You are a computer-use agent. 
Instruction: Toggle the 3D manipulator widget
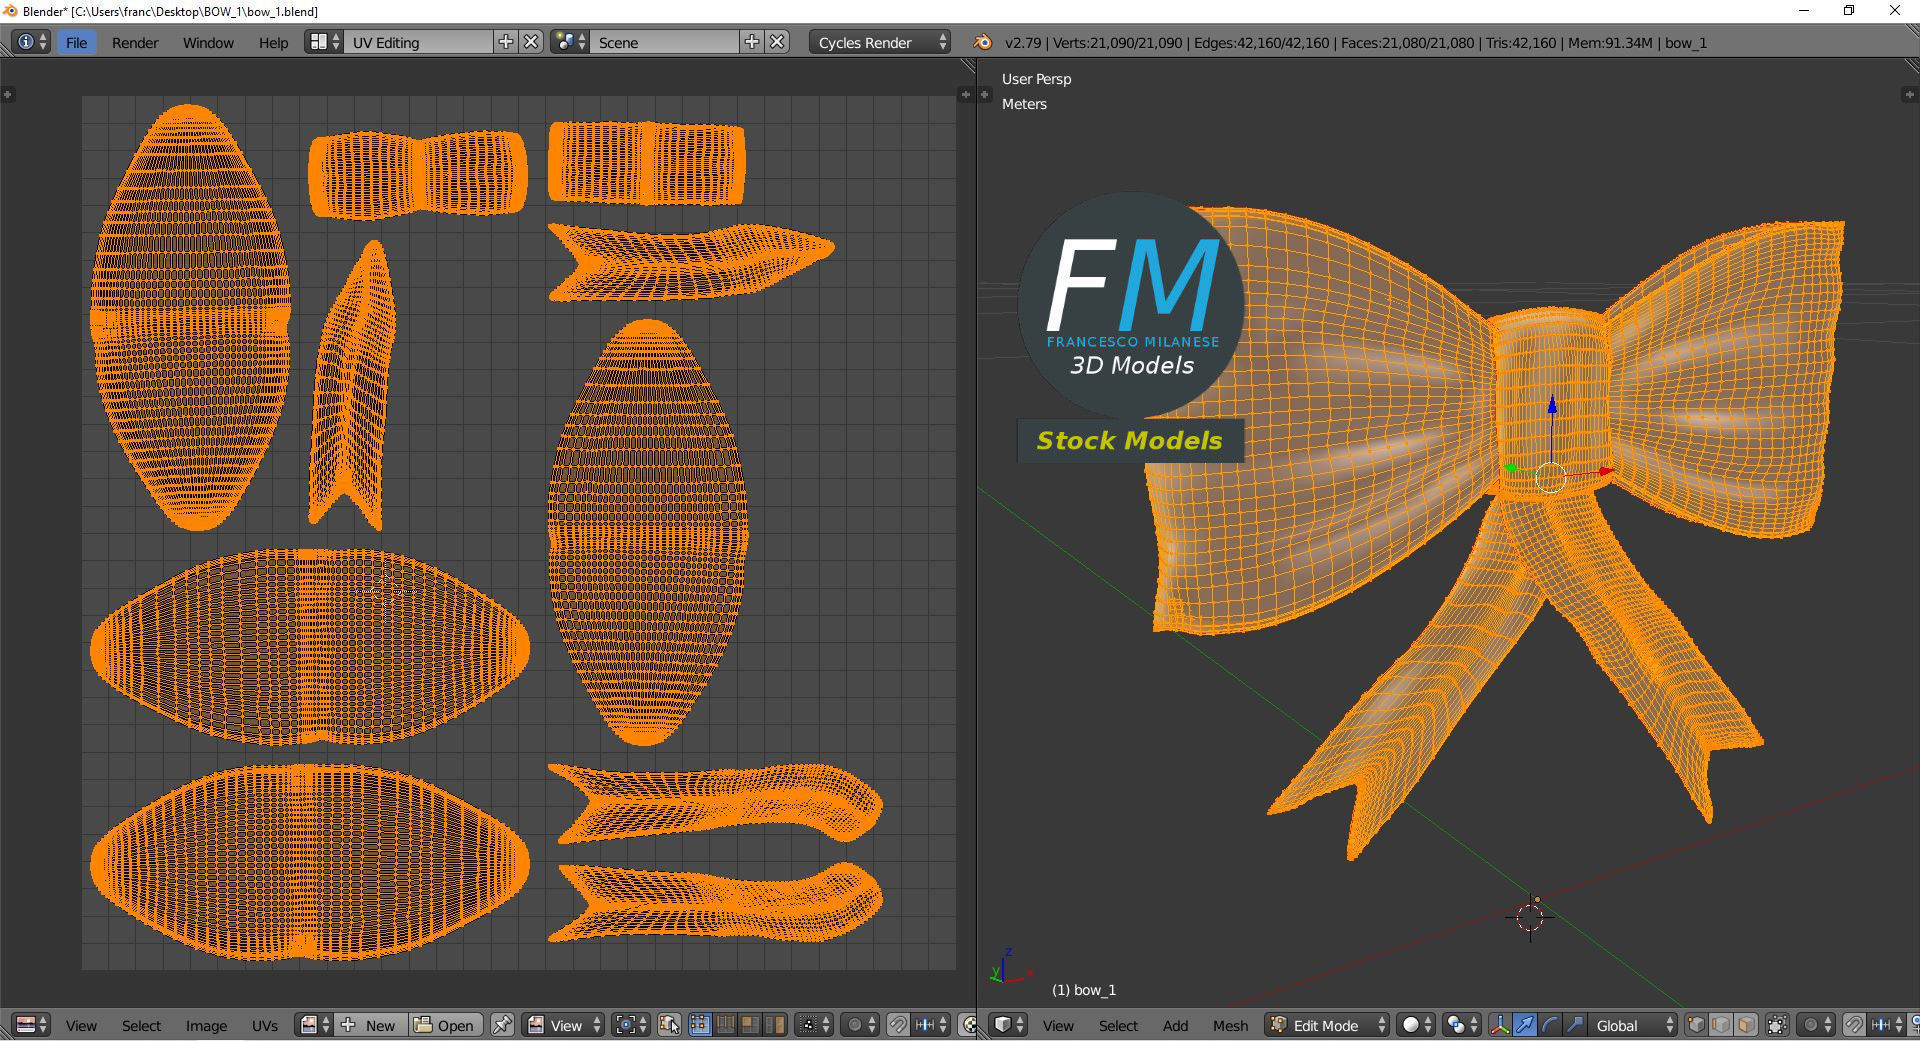[1500, 1025]
